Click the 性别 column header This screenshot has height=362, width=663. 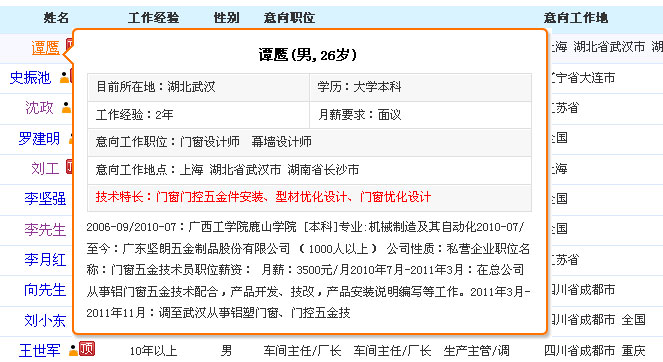pos(227,18)
